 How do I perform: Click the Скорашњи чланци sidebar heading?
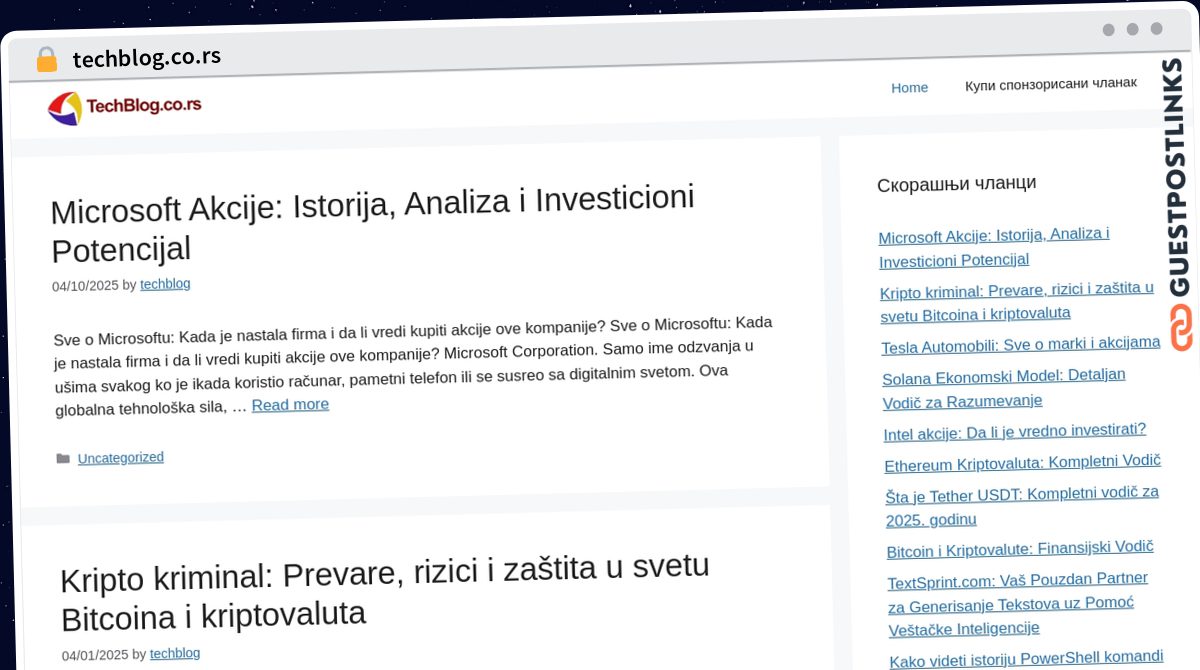(x=956, y=183)
